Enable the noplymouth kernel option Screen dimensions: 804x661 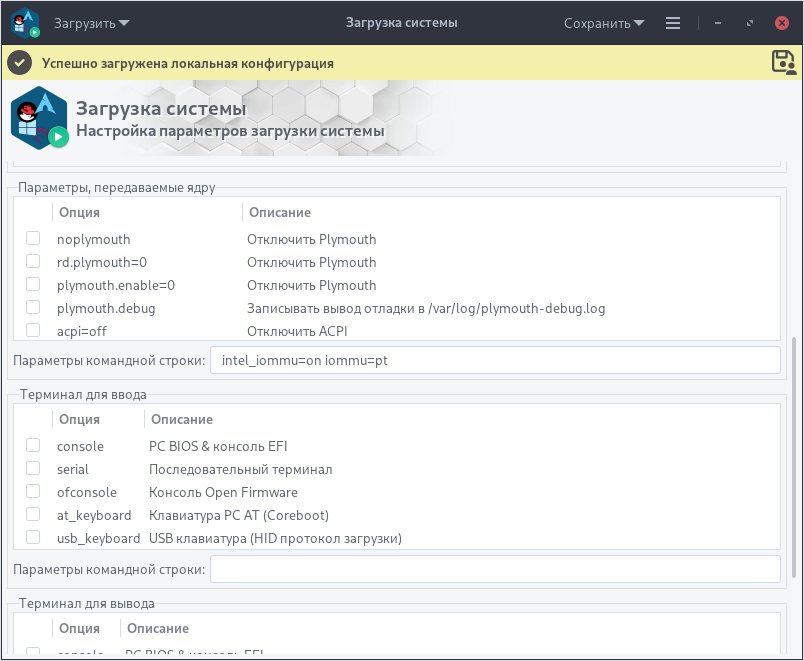tap(32, 238)
